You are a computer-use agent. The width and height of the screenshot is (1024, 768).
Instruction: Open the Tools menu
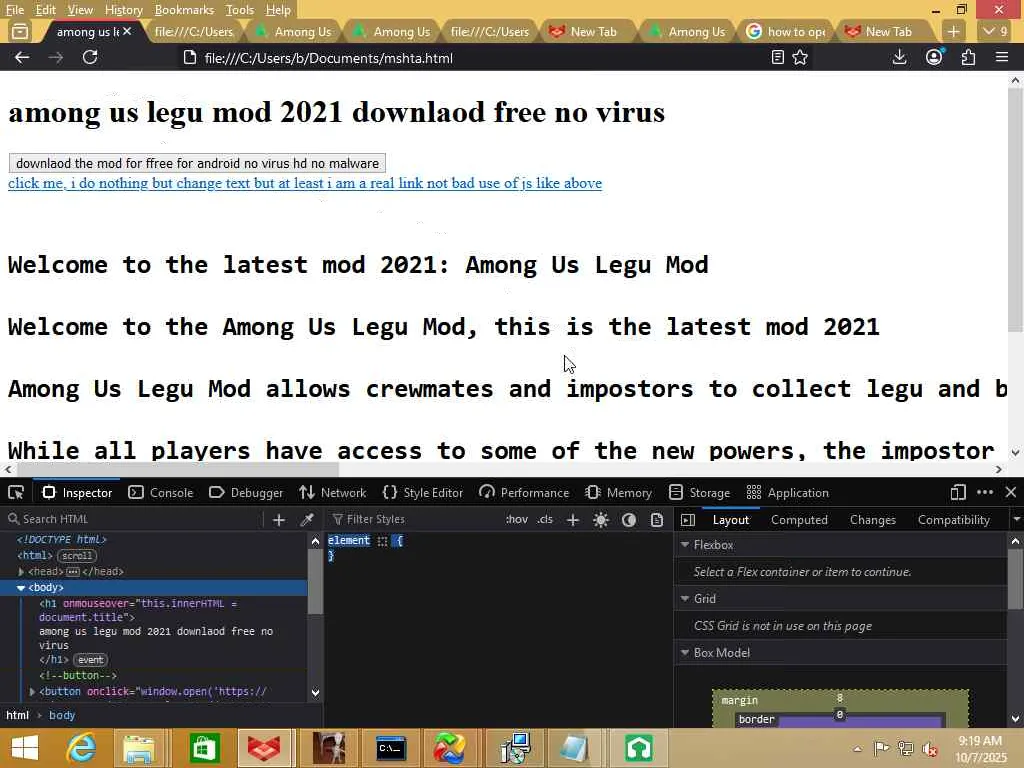[240, 10]
